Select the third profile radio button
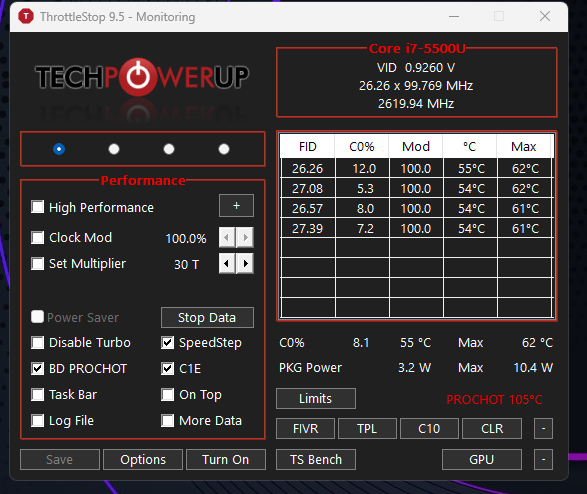The height and width of the screenshot is (494, 587). click(169, 149)
